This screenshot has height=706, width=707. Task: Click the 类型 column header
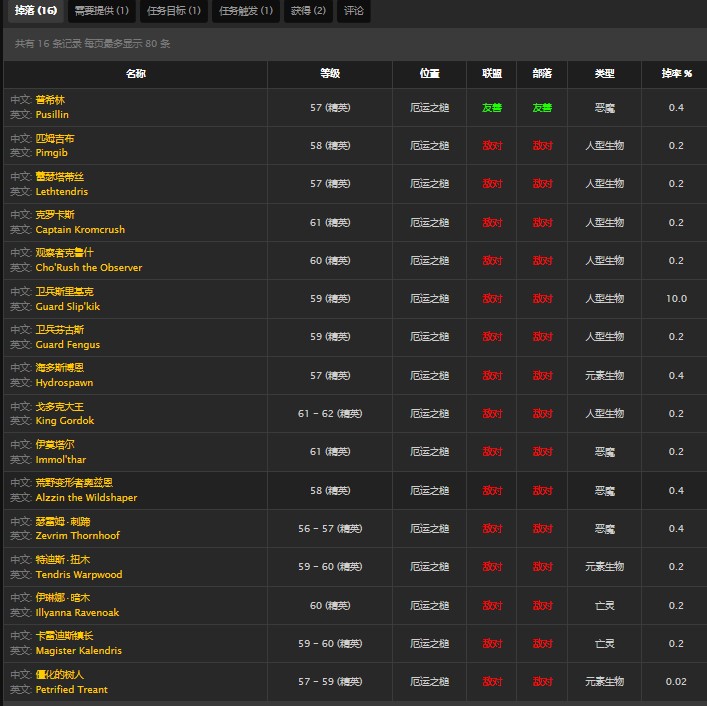click(604, 74)
